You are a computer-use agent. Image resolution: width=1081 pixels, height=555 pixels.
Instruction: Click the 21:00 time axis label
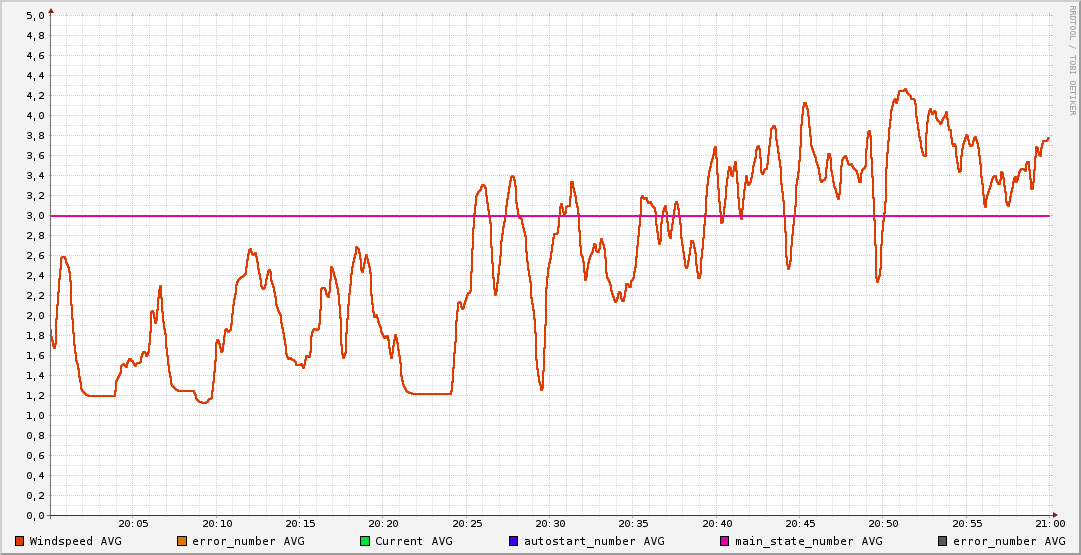pyautogui.click(x=1049, y=524)
